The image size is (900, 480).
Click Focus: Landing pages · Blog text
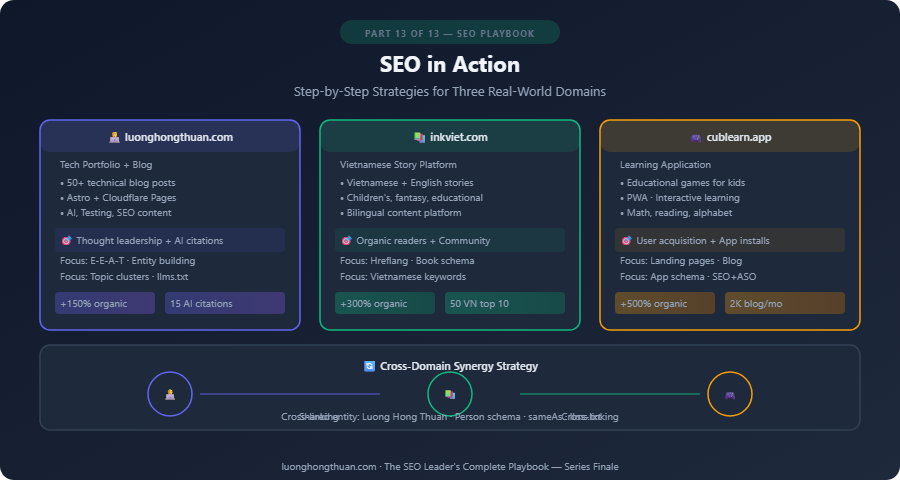[x=681, y=261]
